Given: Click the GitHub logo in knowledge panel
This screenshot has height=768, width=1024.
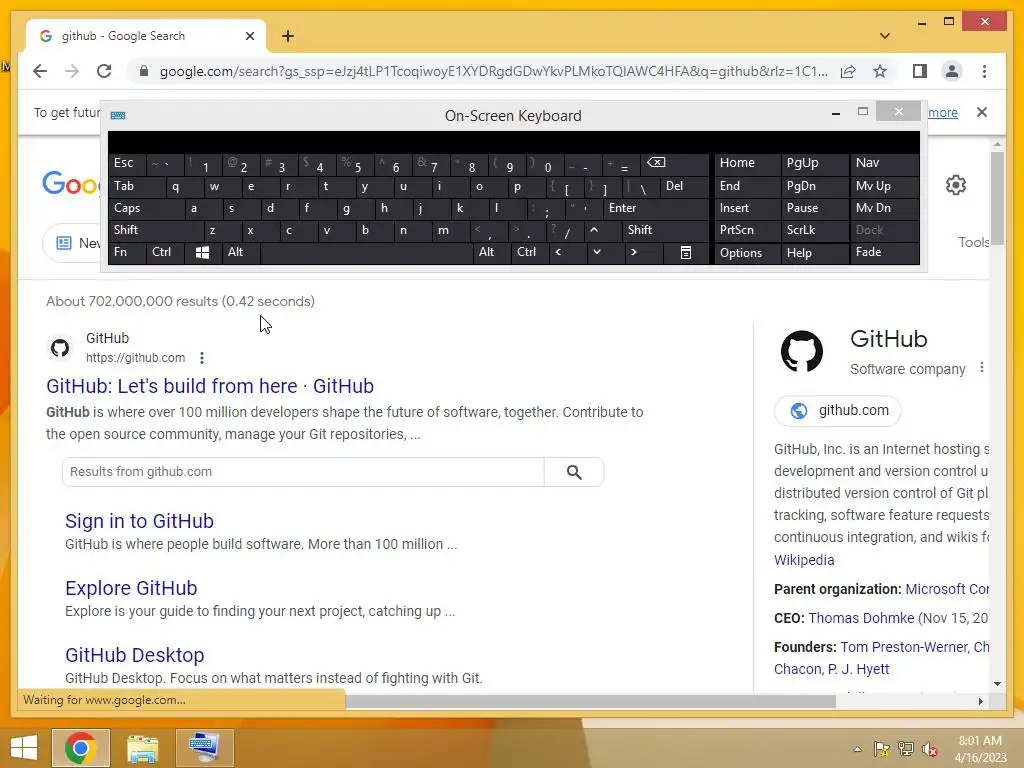Looking at the screenshot, I should tap(802, 351).
